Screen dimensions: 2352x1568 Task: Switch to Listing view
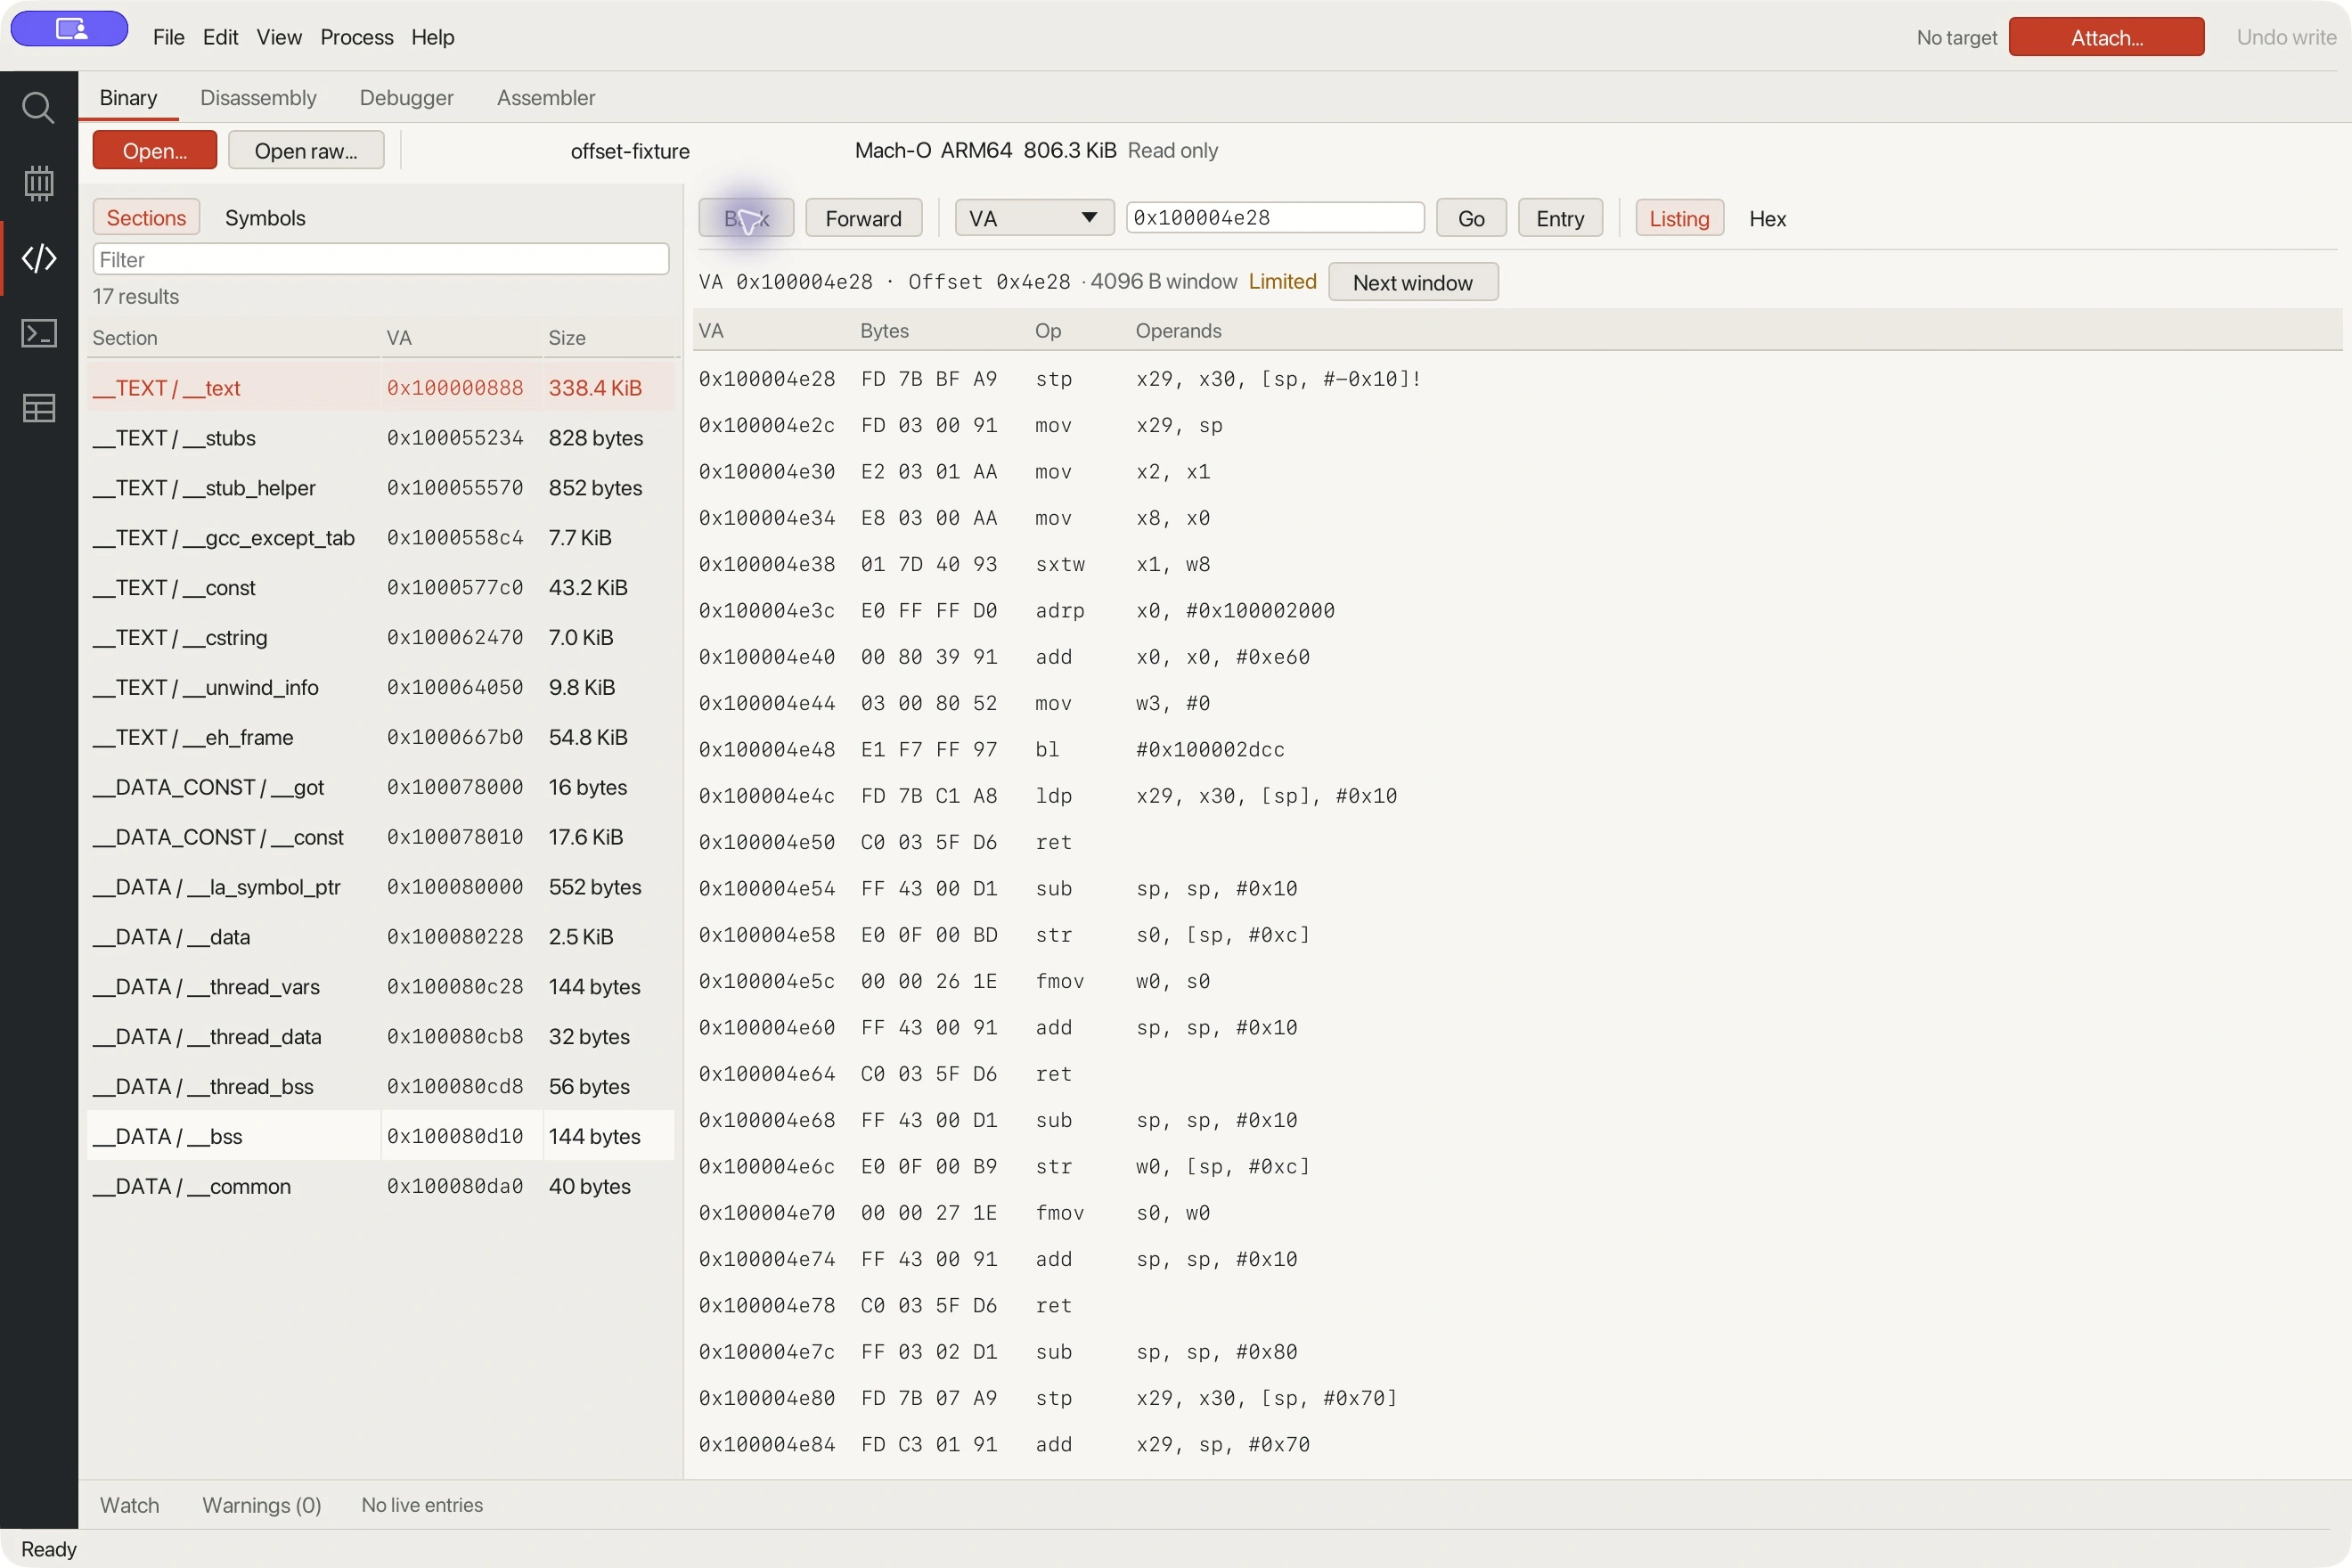pos(1679,218)
